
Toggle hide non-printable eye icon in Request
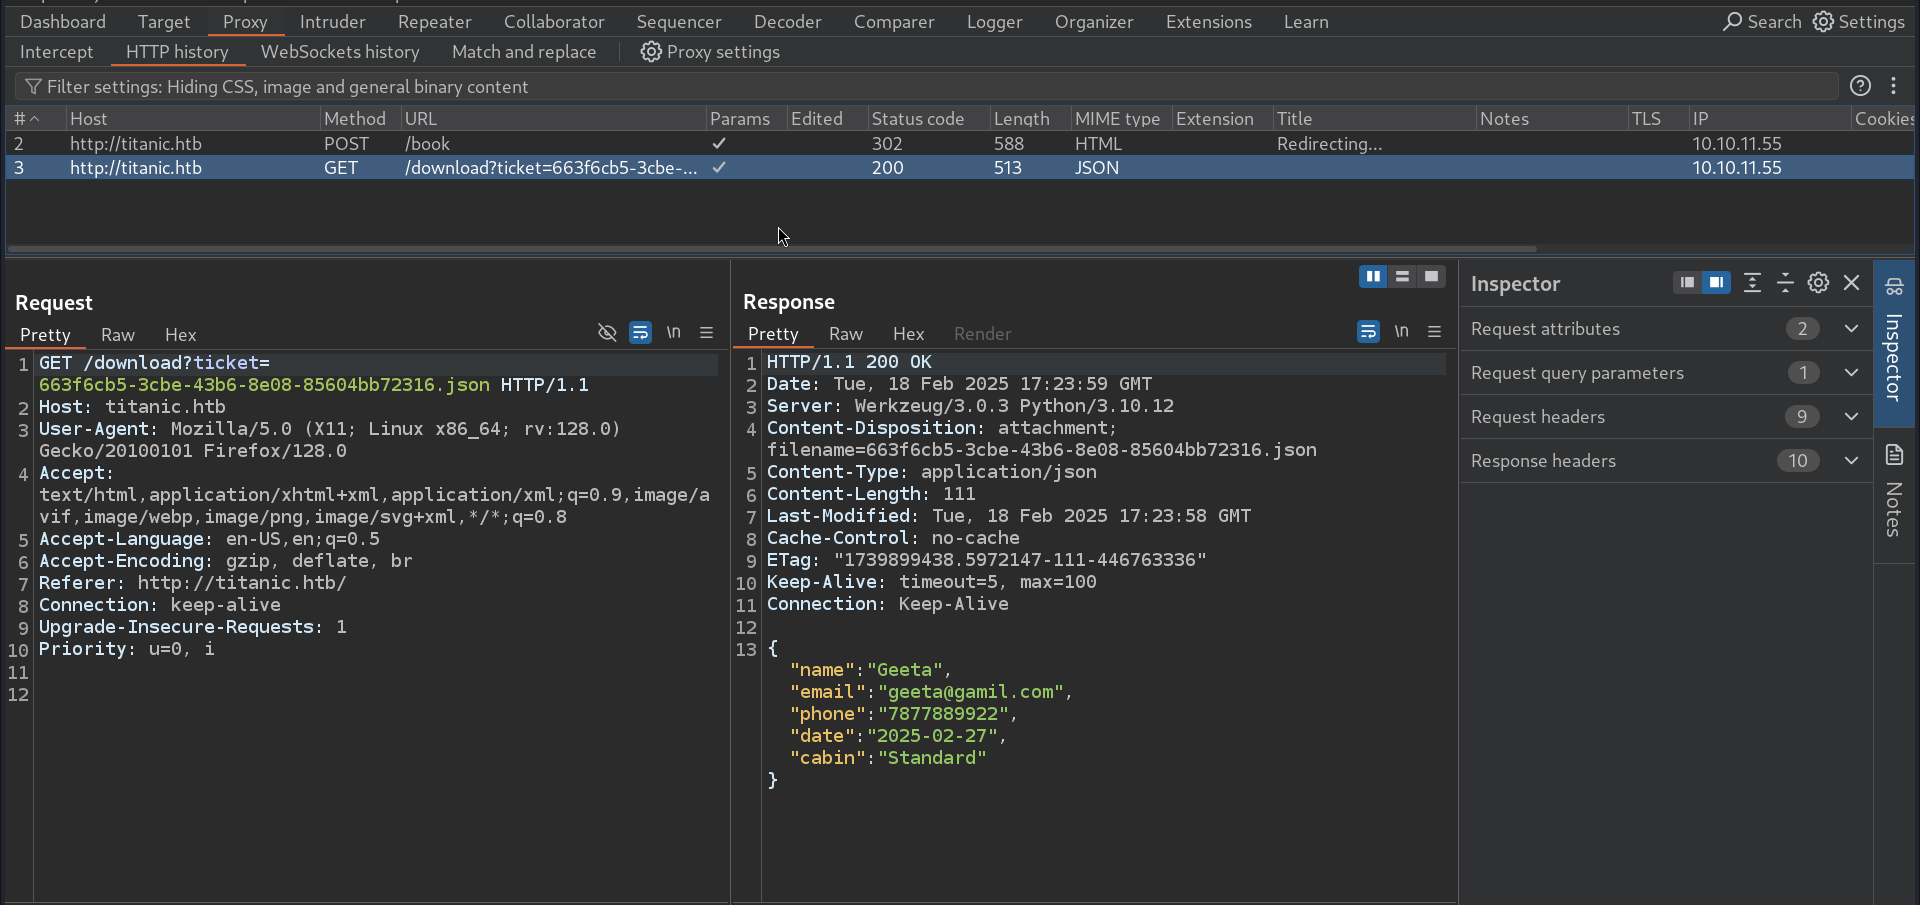(x=607, y=333)
